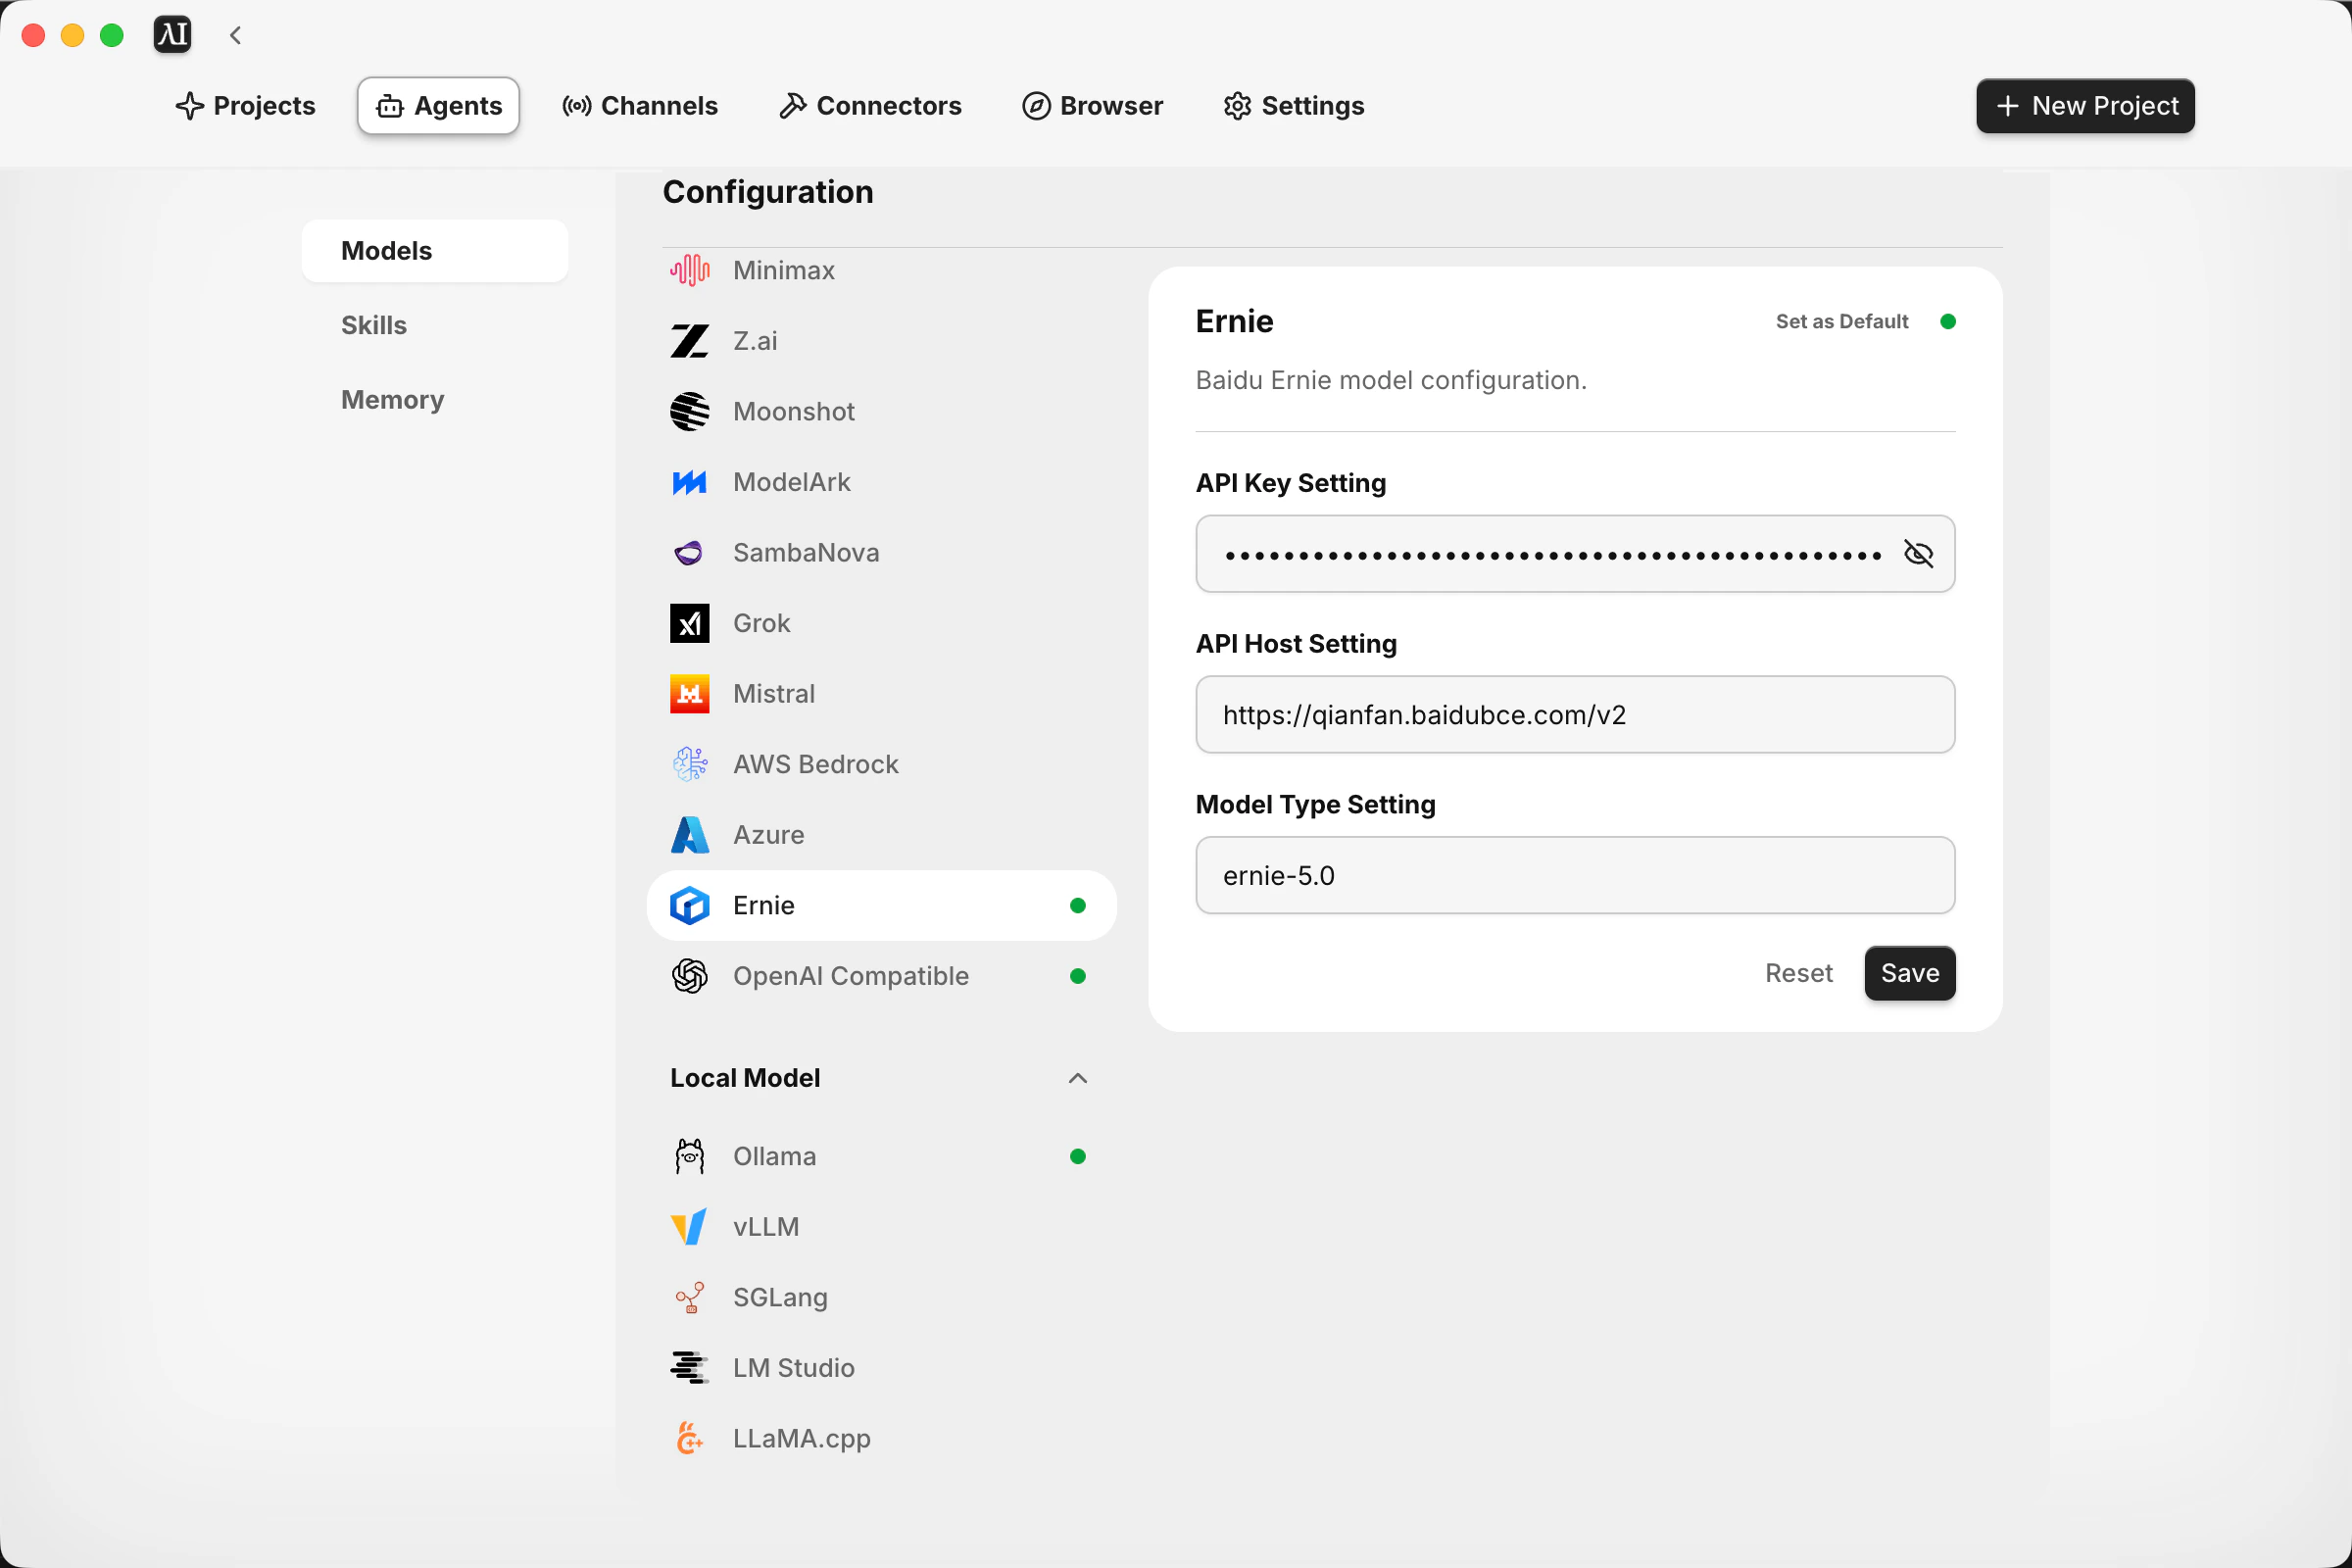Click the ModelArk blue logo icon

(x=689, y=482)
